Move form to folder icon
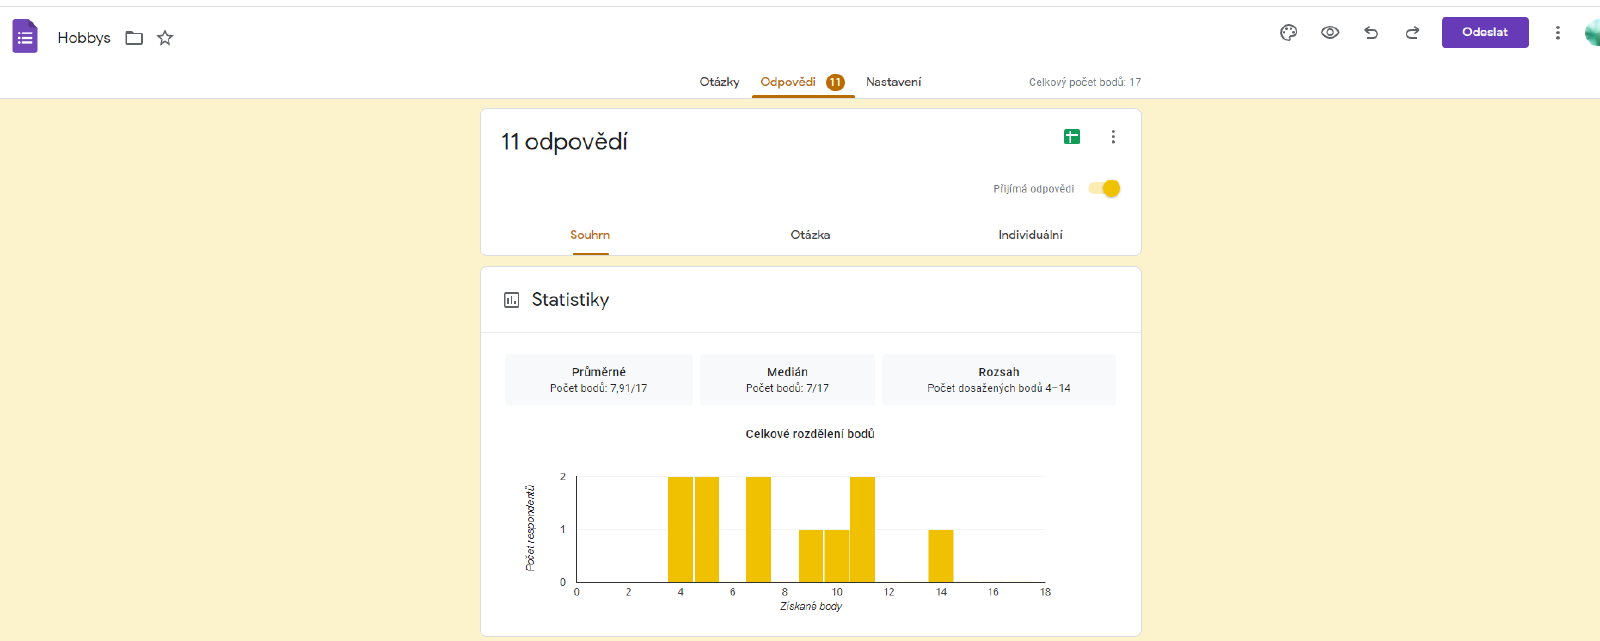 pos(134,38)
